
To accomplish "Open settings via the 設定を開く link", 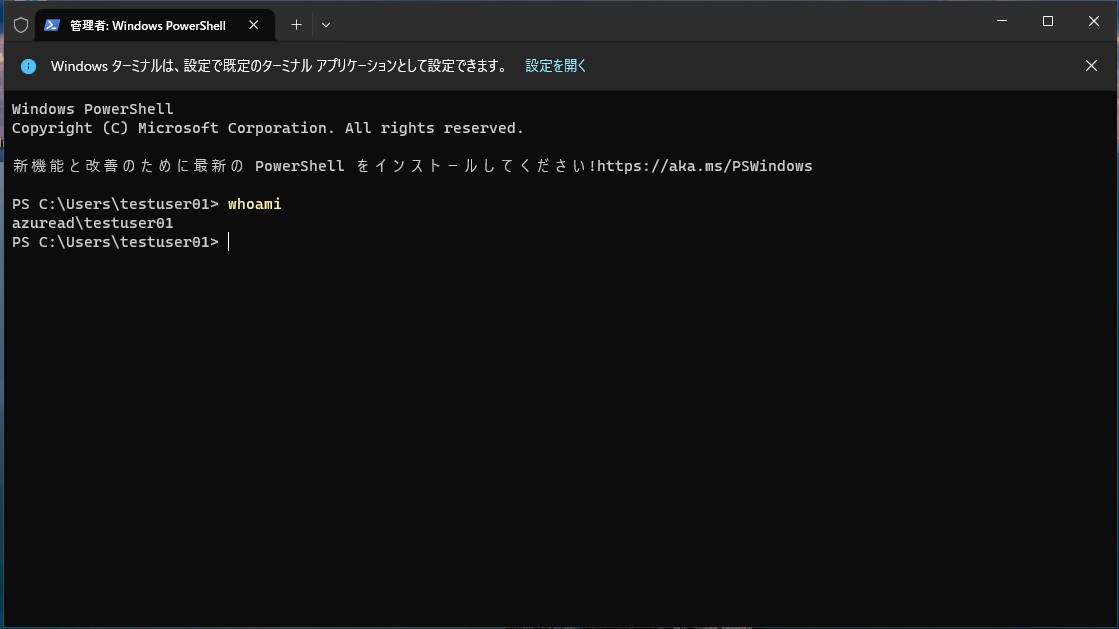I will [x=556, y=66].
